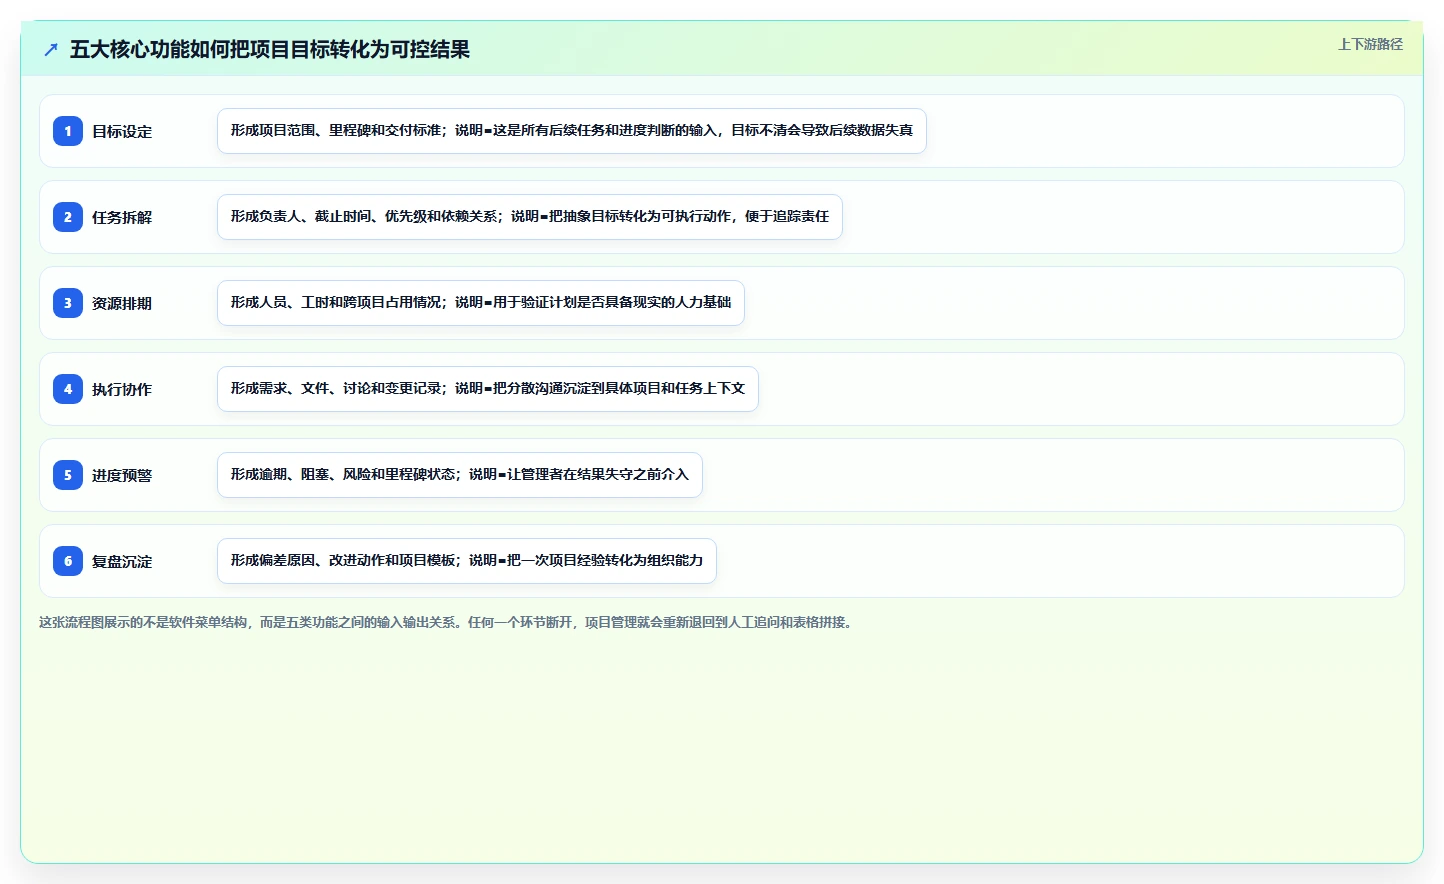Screen dimensions: 1444x884
Task: Click the footnote beginning 这张流程图展示的不是软件菜单结构
Action: click(x=447, y=622)
